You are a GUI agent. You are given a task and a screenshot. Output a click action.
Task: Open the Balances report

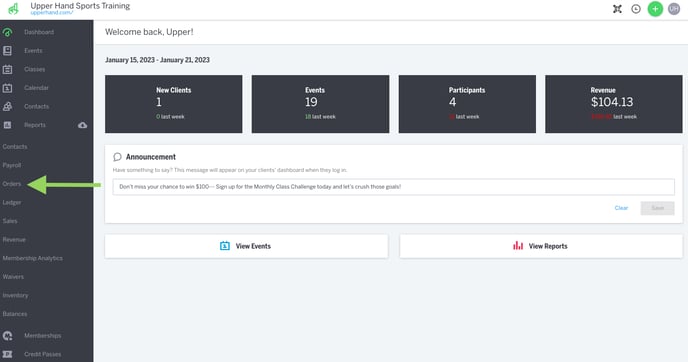click(15, 314)
